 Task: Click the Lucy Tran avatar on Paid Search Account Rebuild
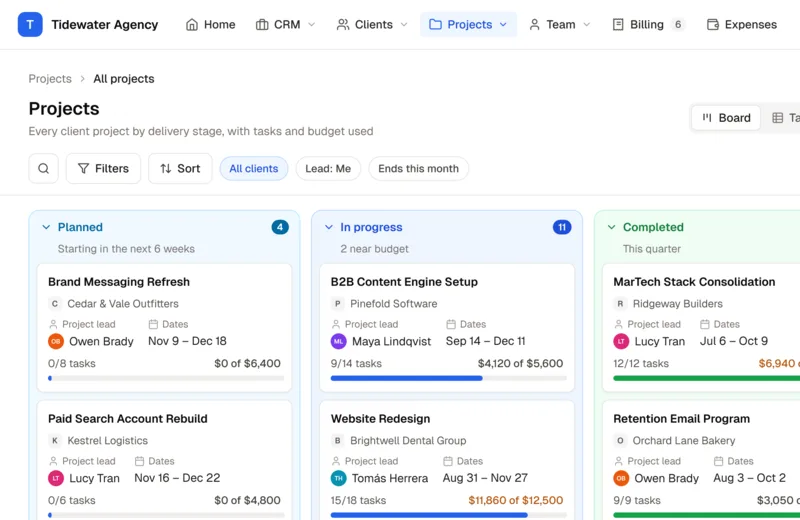pos(56,478)
